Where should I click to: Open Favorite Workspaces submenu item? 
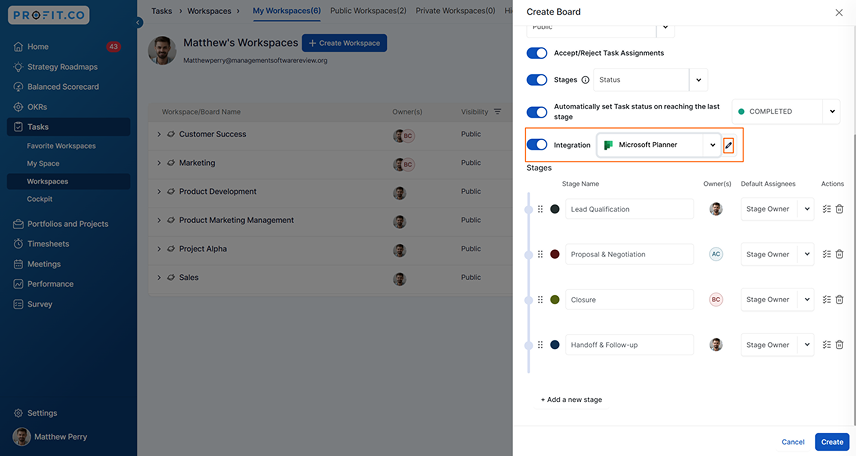(x=61, y=146)
